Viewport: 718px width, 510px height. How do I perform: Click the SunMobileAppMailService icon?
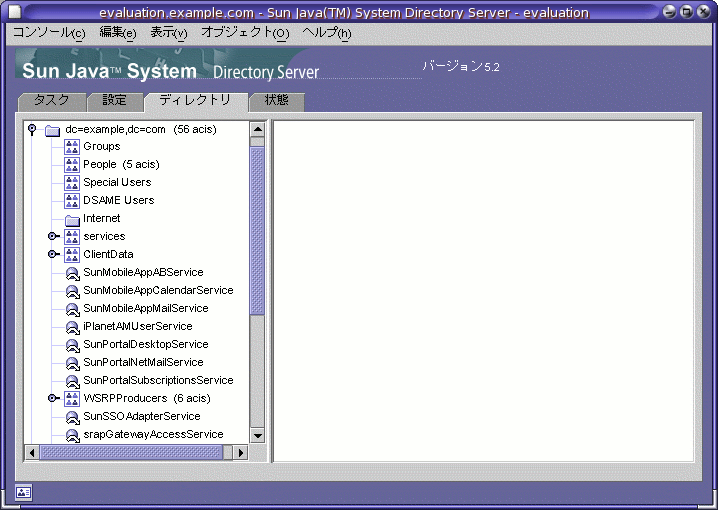[x=72, y=309]
